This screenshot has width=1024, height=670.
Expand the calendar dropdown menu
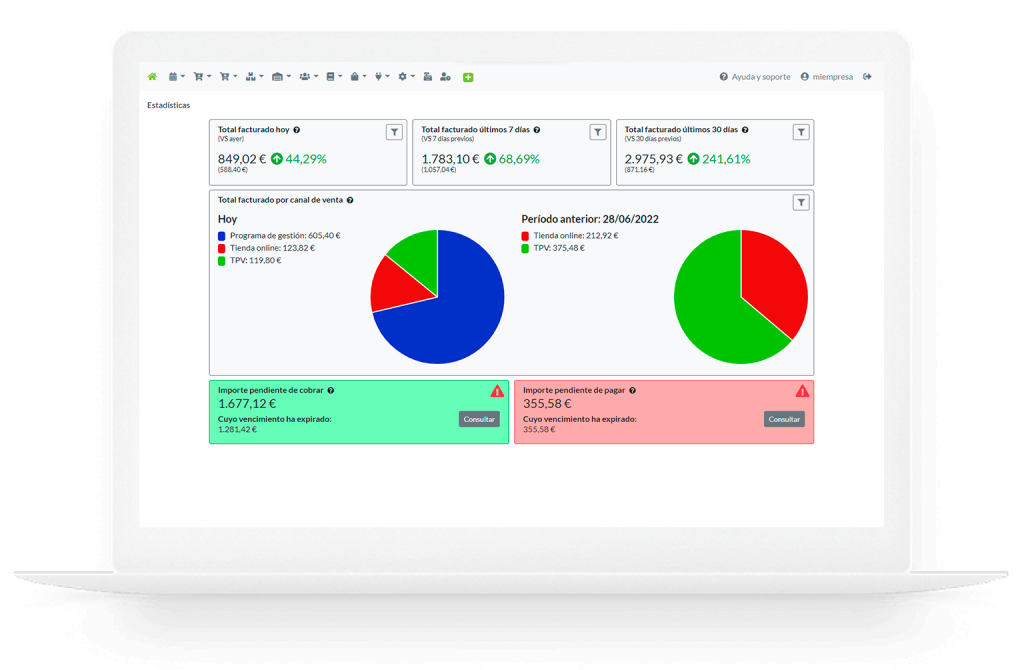tap(176, 77)
